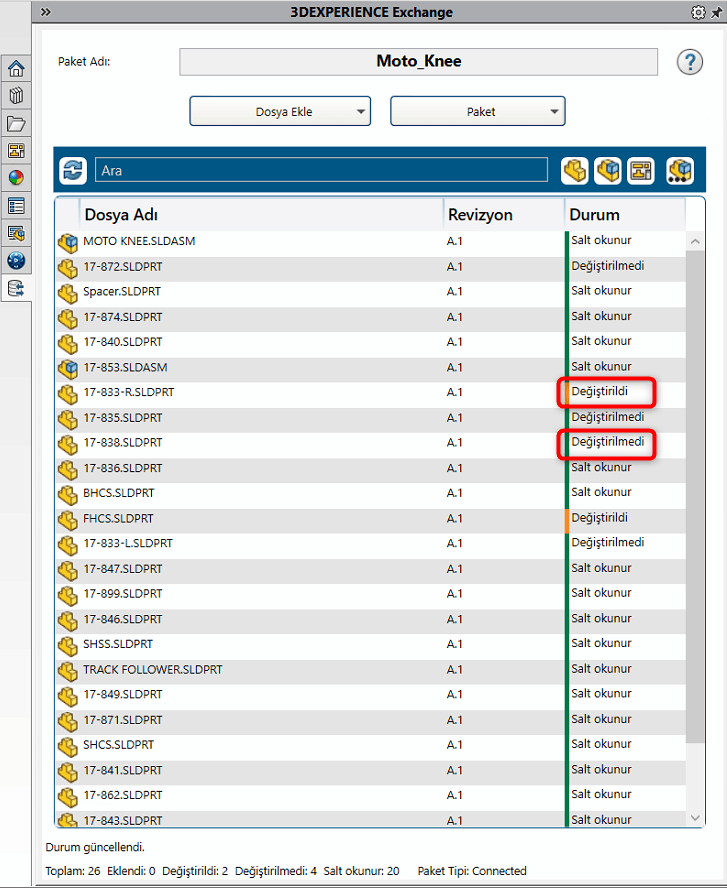727x889 pixels.
Task: Click the part icon for FHCS.SLDPRT
Action: pyautogui.click(x=68, y=519)
